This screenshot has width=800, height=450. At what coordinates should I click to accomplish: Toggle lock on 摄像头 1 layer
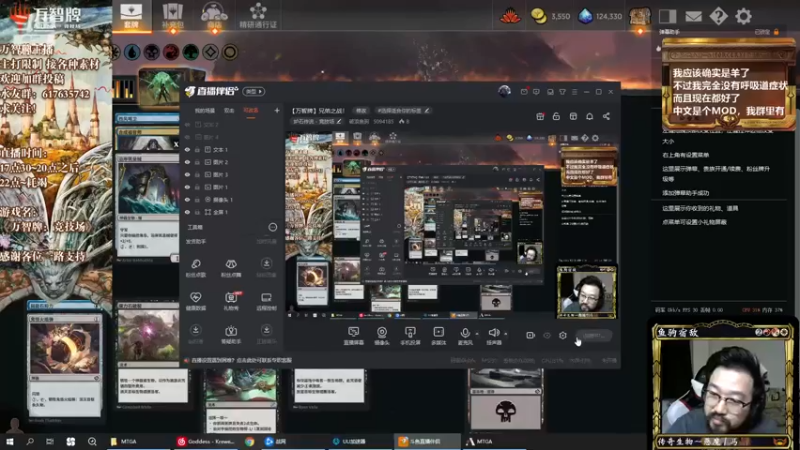click(x=197, y=199)
